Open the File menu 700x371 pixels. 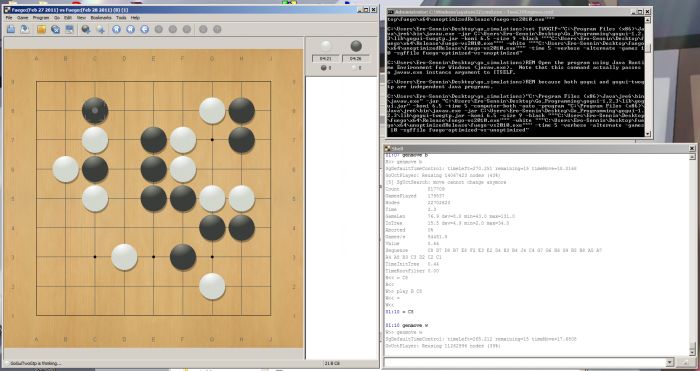coord(9,18)
